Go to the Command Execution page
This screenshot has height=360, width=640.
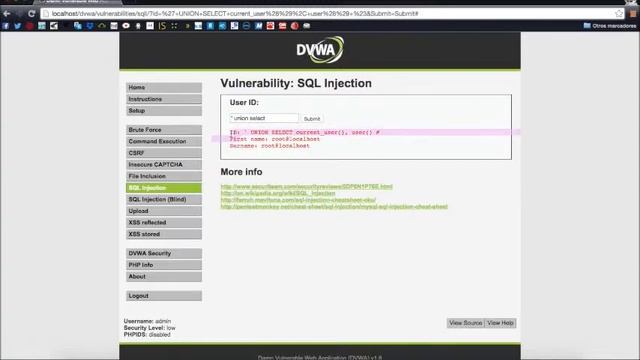[164, 141]
